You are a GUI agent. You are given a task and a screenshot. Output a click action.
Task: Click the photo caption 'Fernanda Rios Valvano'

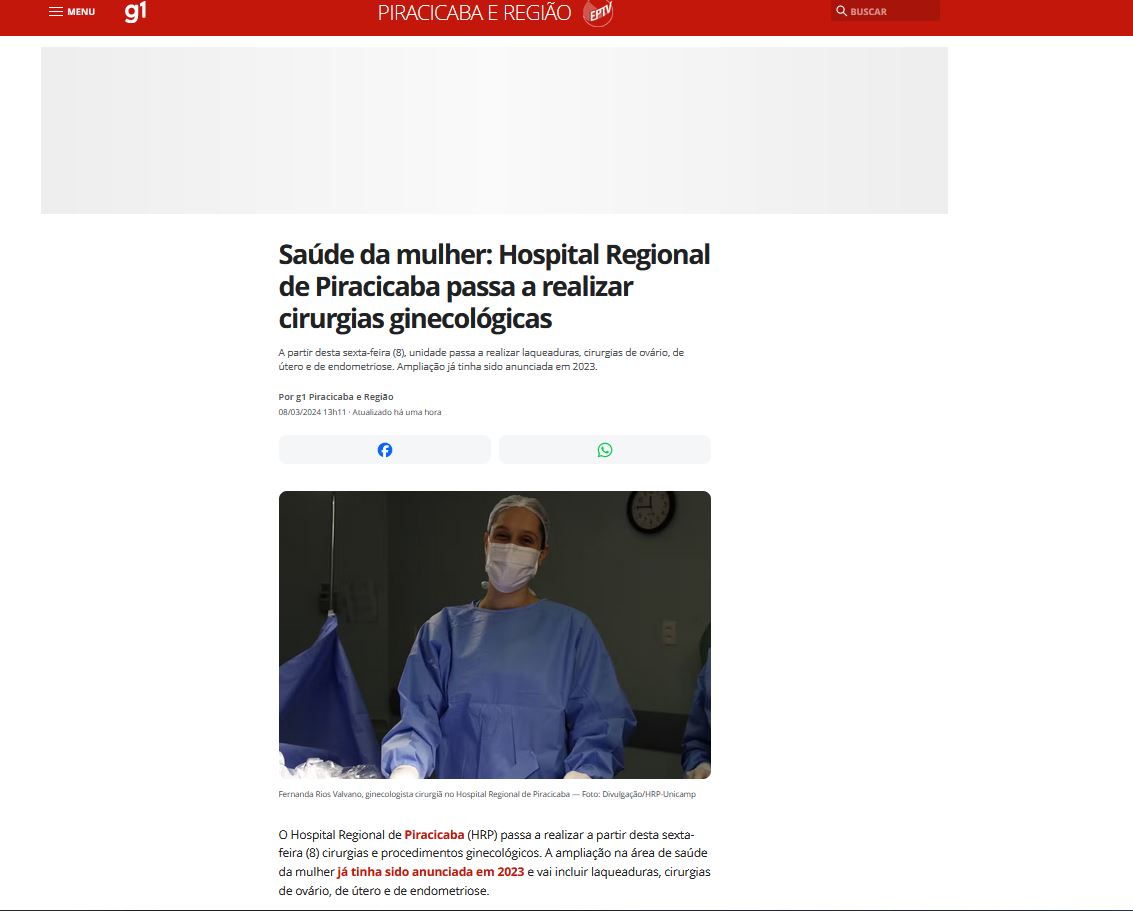487,794
